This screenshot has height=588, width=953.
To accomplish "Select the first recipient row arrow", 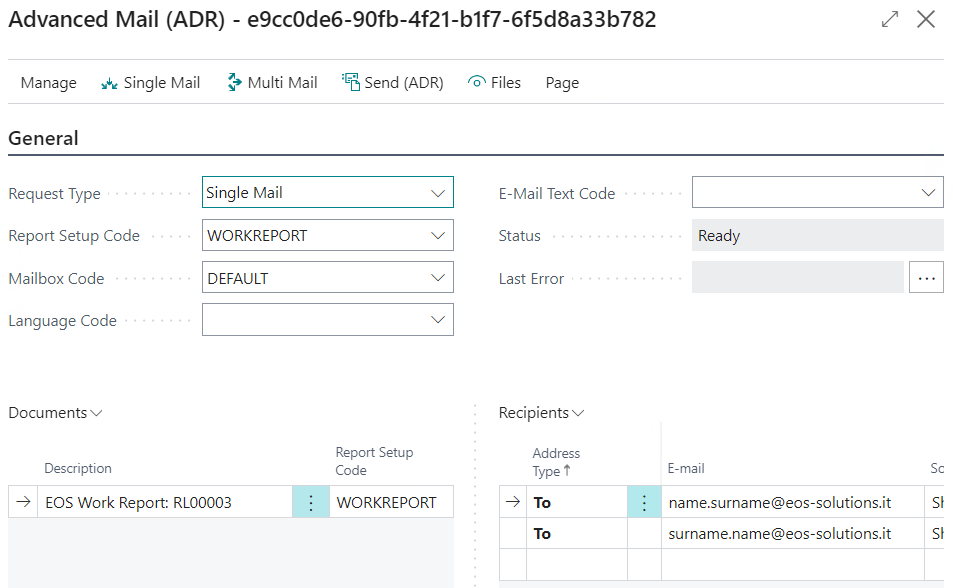I will click(x=513, y=502).
